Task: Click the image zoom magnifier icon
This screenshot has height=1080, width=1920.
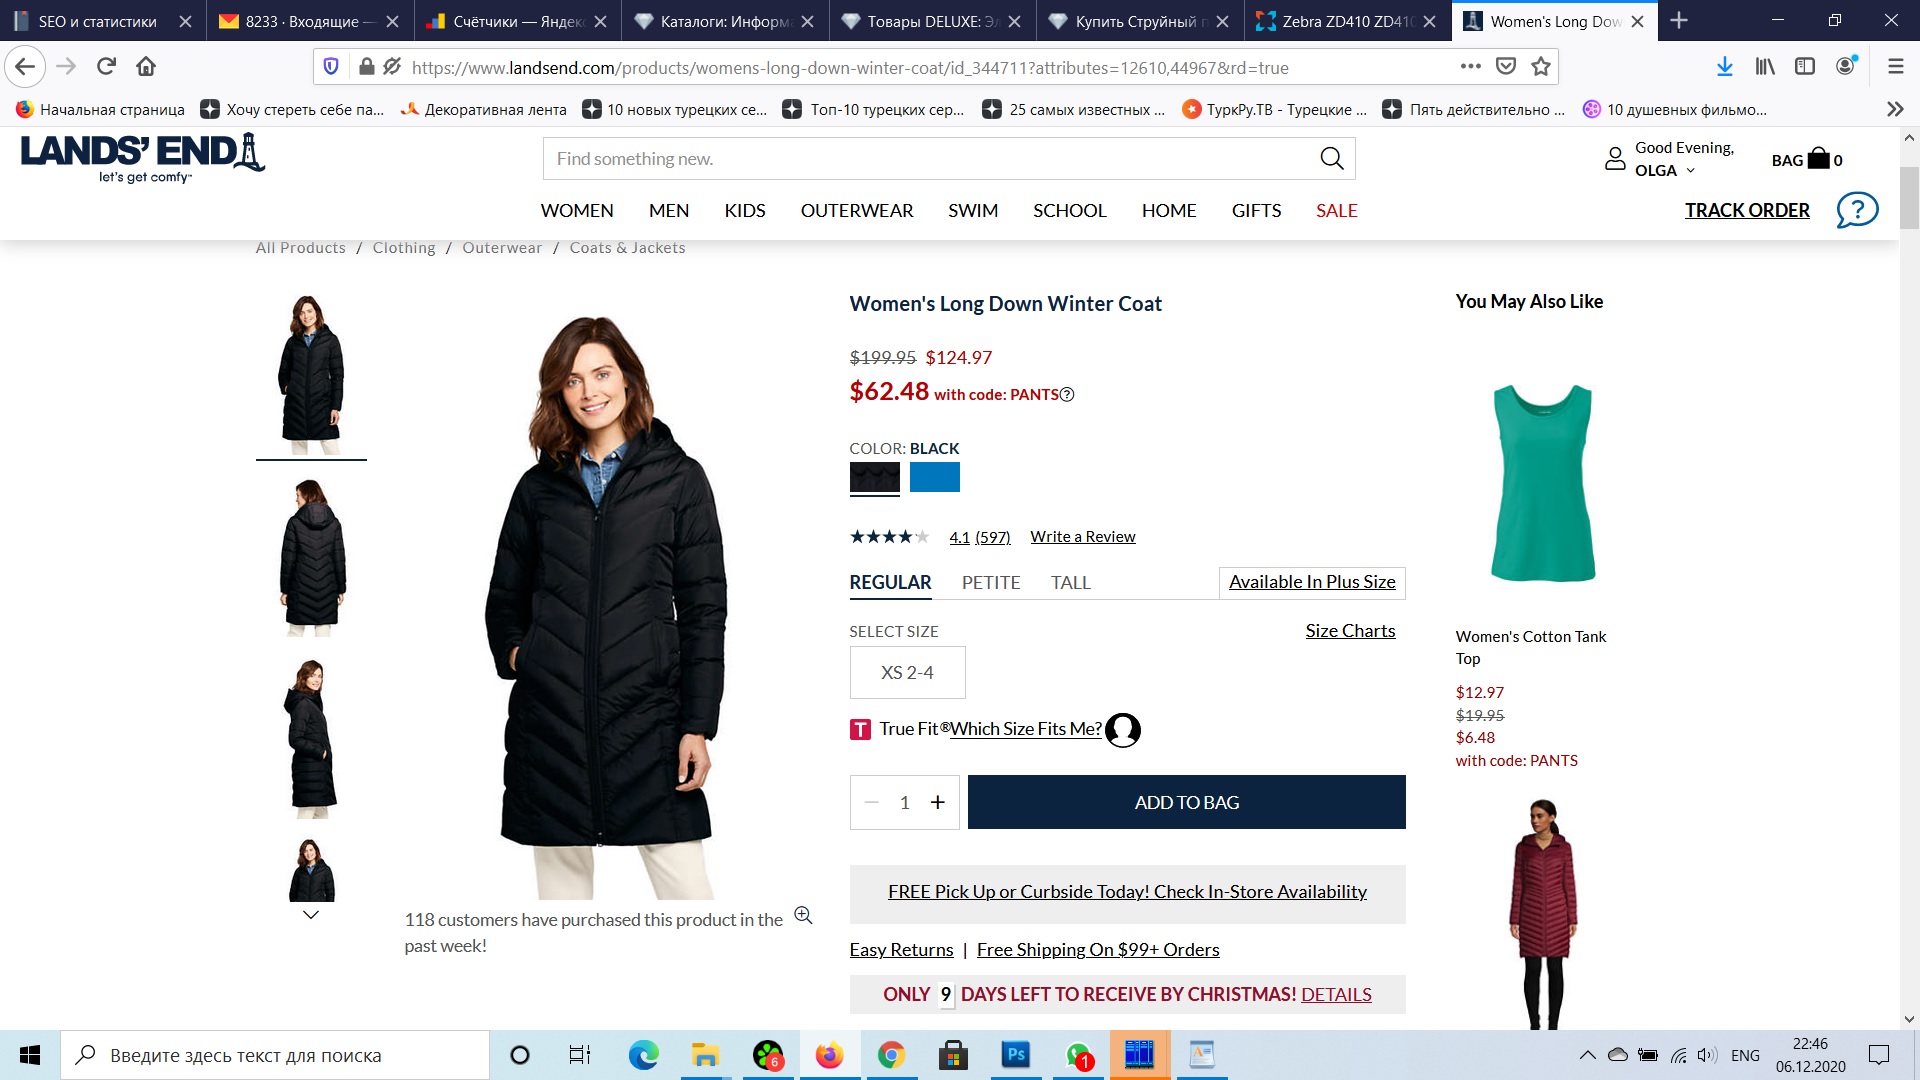Action: [x=803, y=915]
